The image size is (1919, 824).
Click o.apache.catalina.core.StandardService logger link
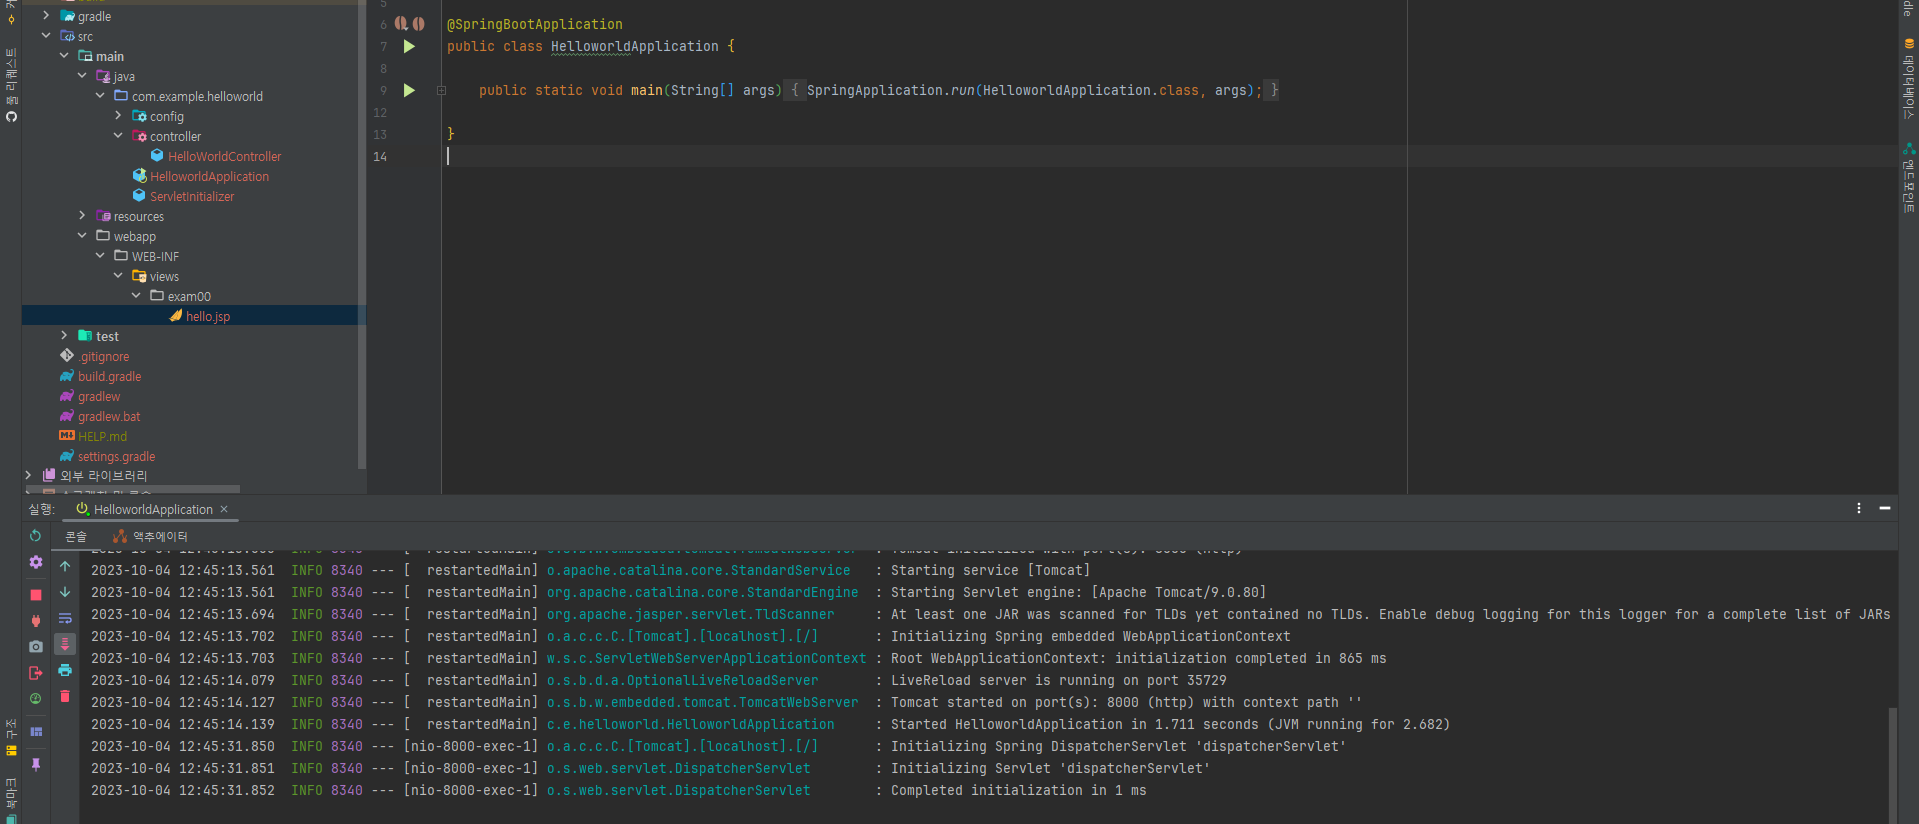[698, 570]
